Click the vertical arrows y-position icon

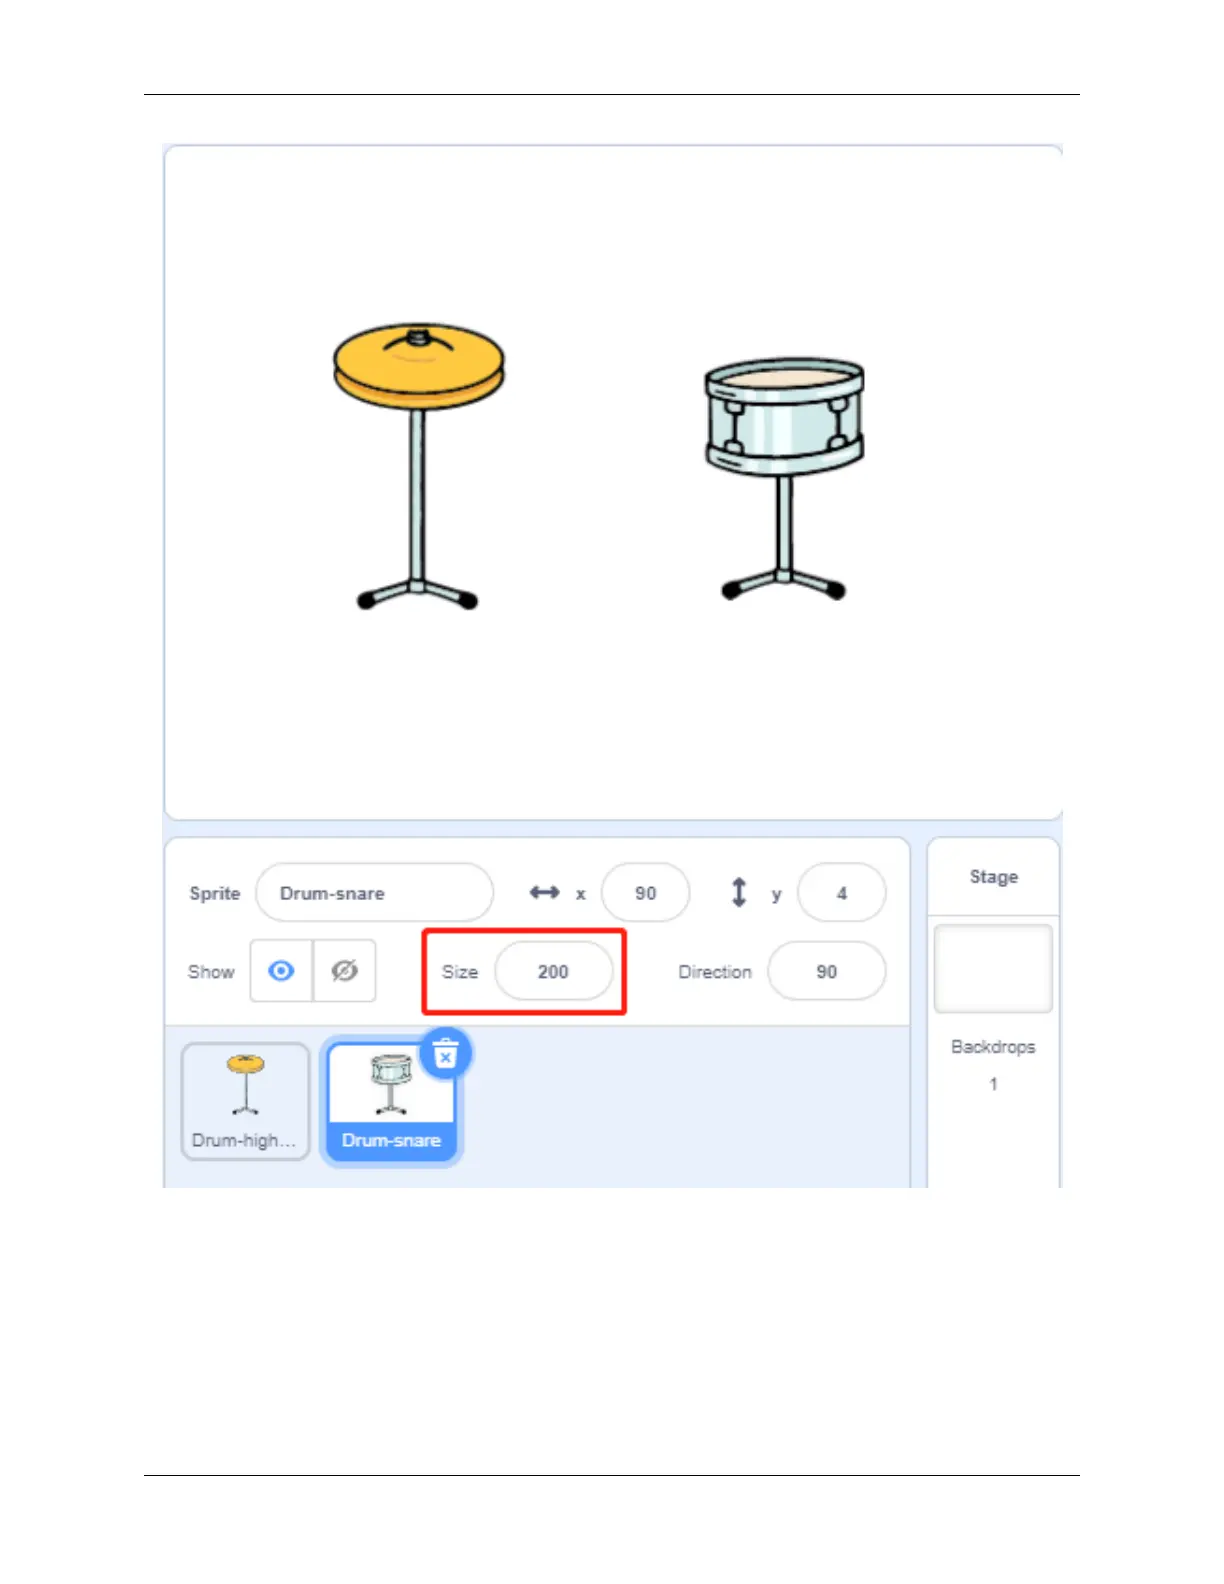pos(739,892)
